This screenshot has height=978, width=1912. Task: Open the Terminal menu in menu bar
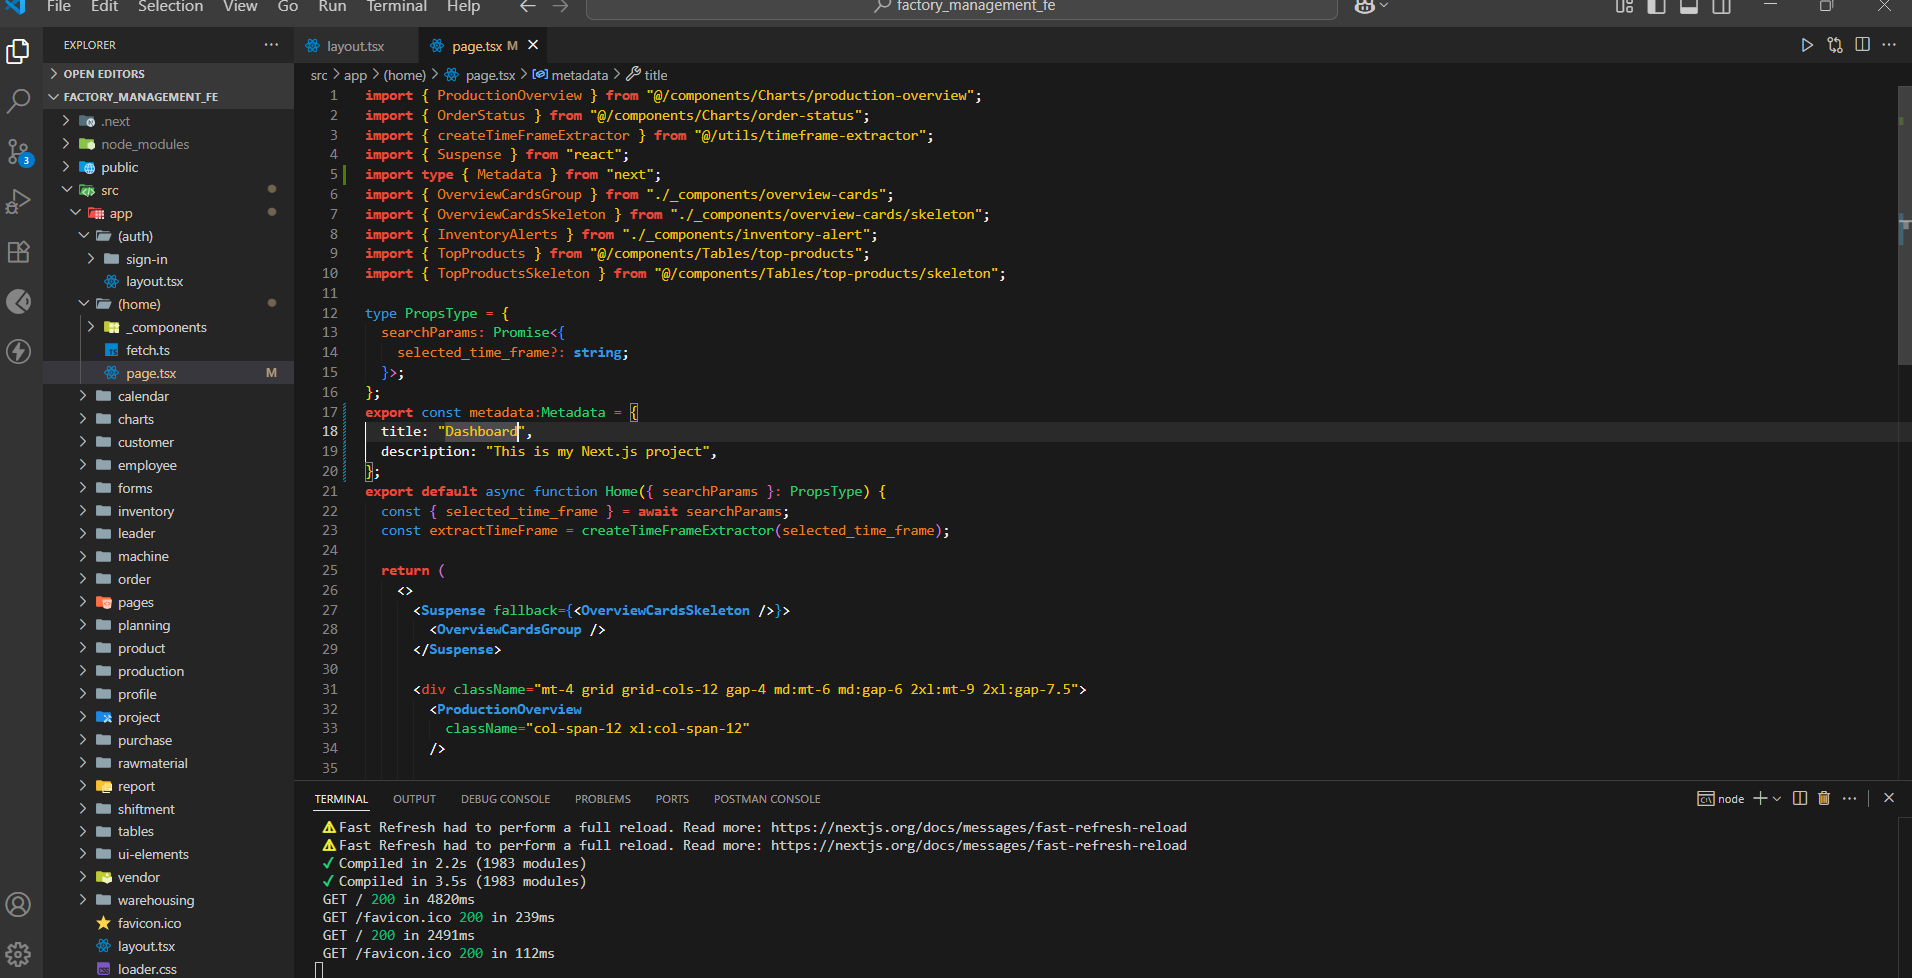pos(396,7)
